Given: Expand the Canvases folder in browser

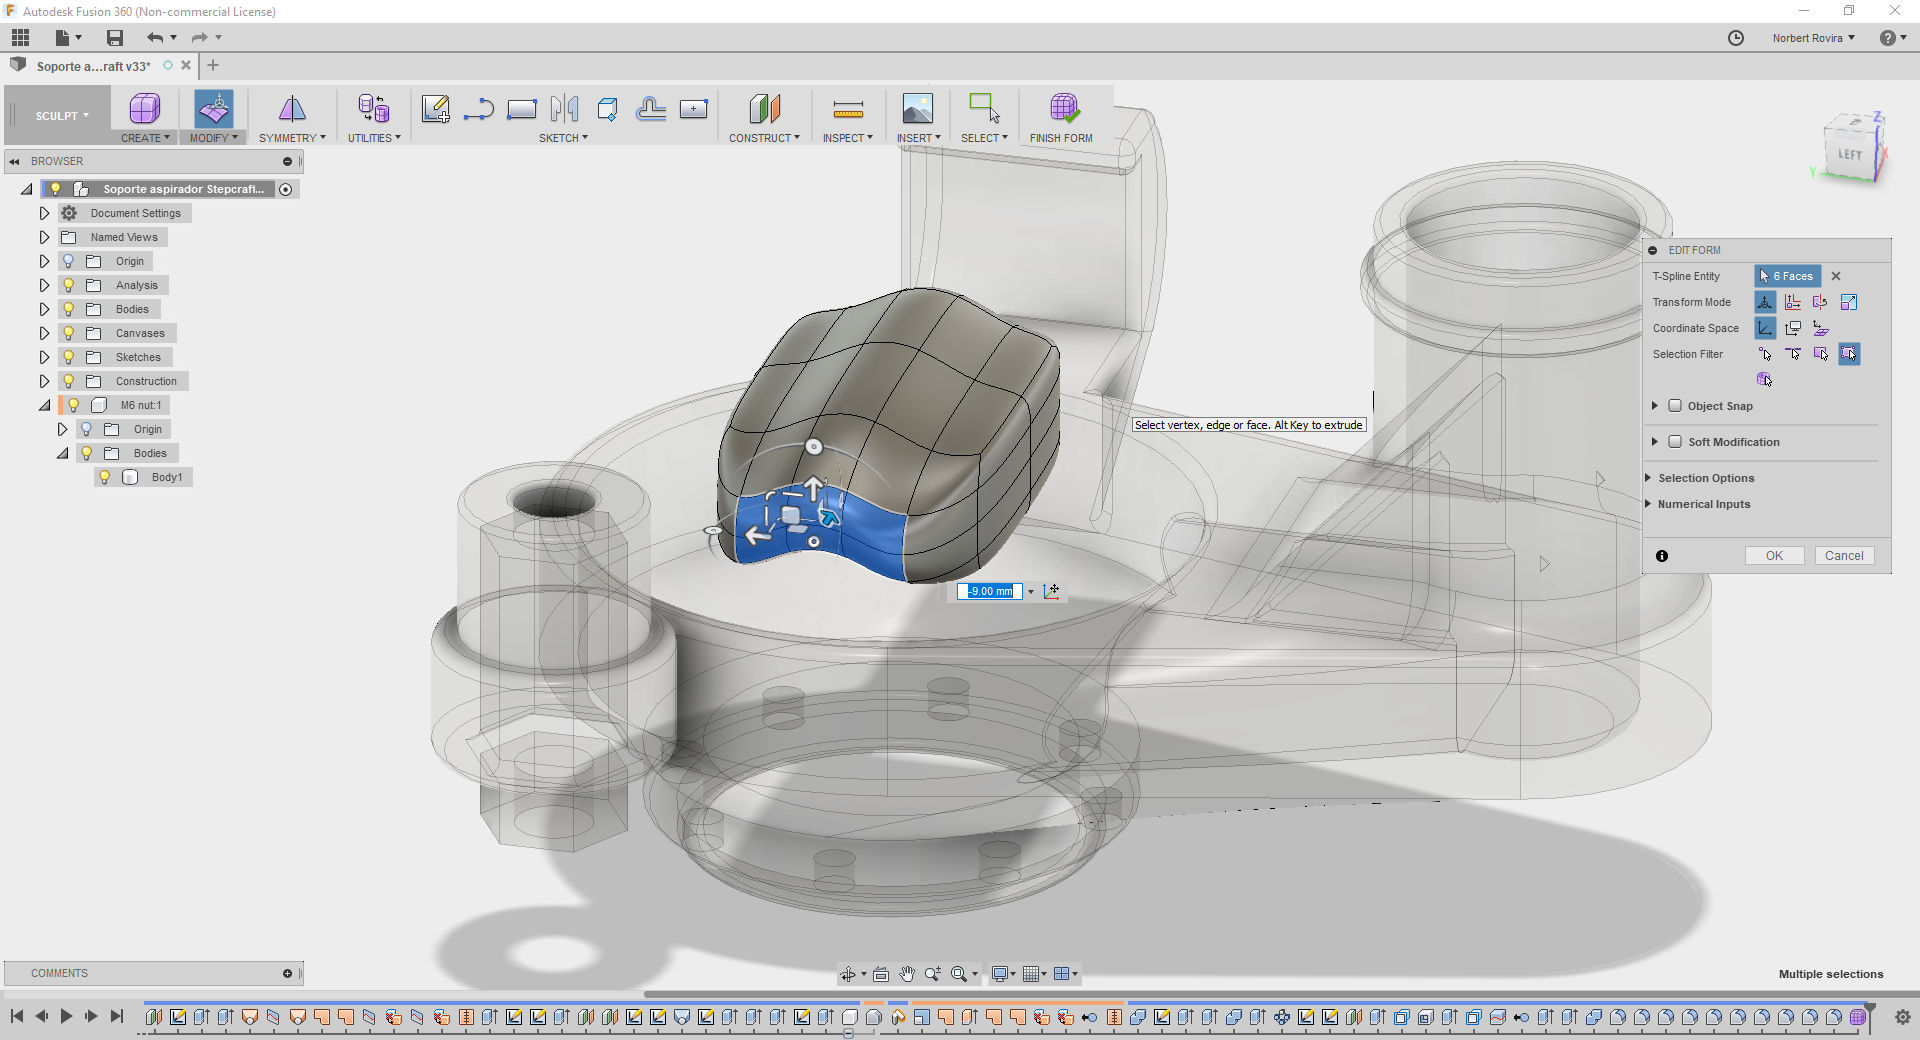Looking at the screenshot, I should click(x=44, y=333).
